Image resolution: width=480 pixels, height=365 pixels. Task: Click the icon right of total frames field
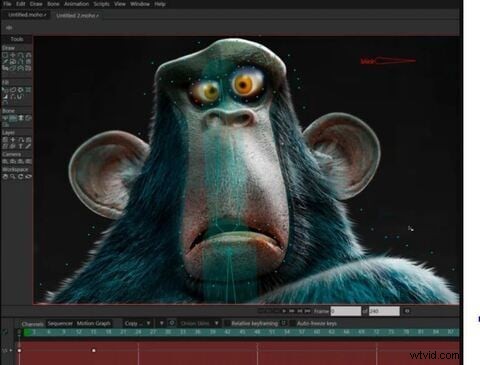click(407, 311)
